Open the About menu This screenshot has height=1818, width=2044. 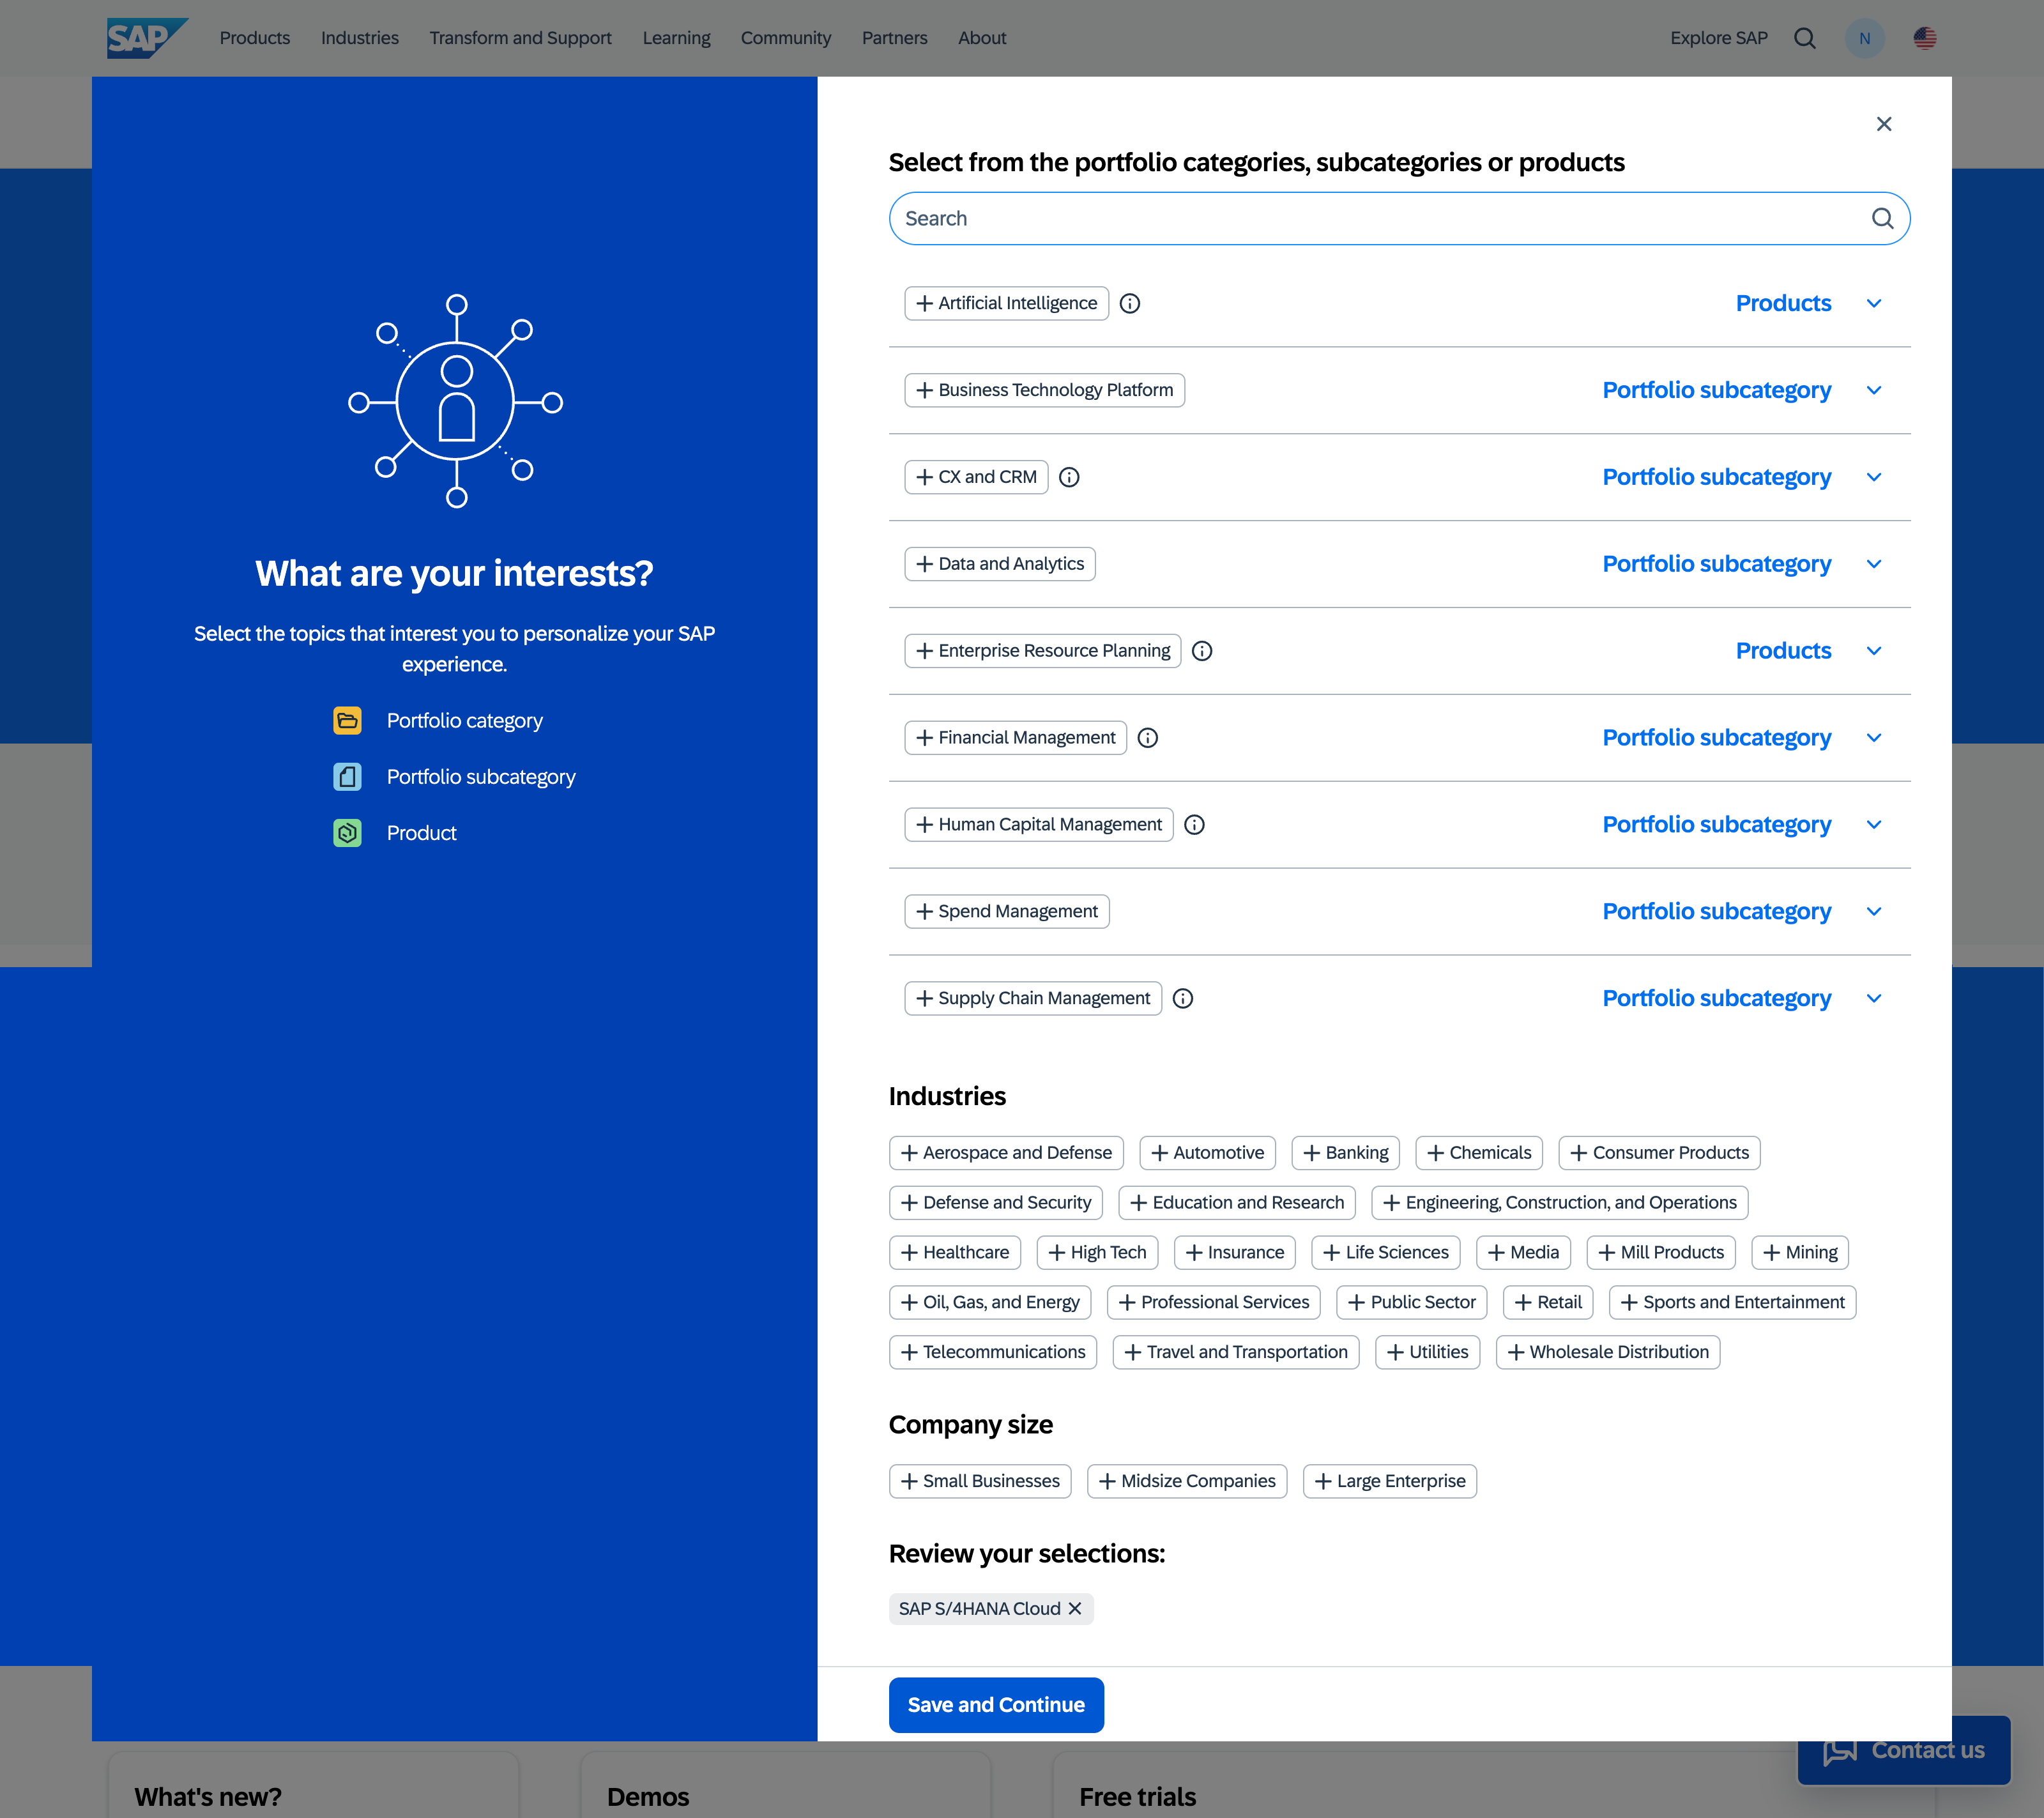point(981,38)
